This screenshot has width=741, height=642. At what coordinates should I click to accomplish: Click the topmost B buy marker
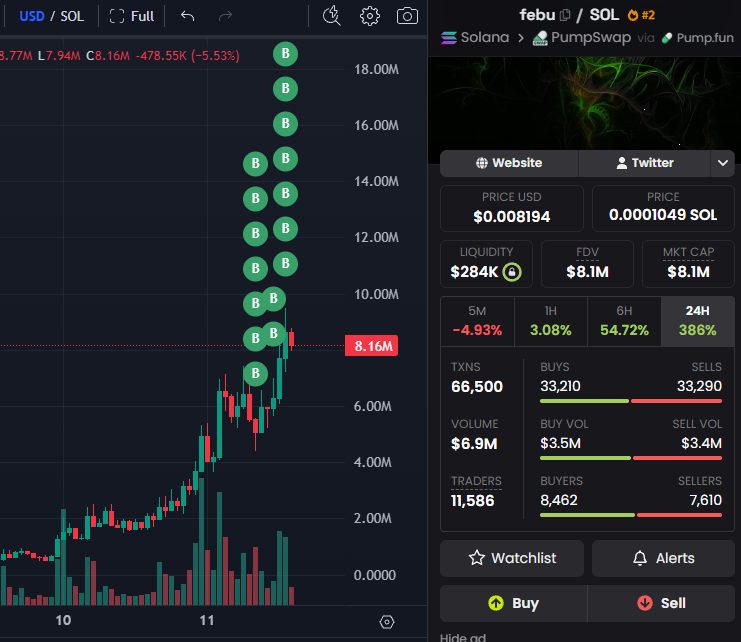point(285,54)
